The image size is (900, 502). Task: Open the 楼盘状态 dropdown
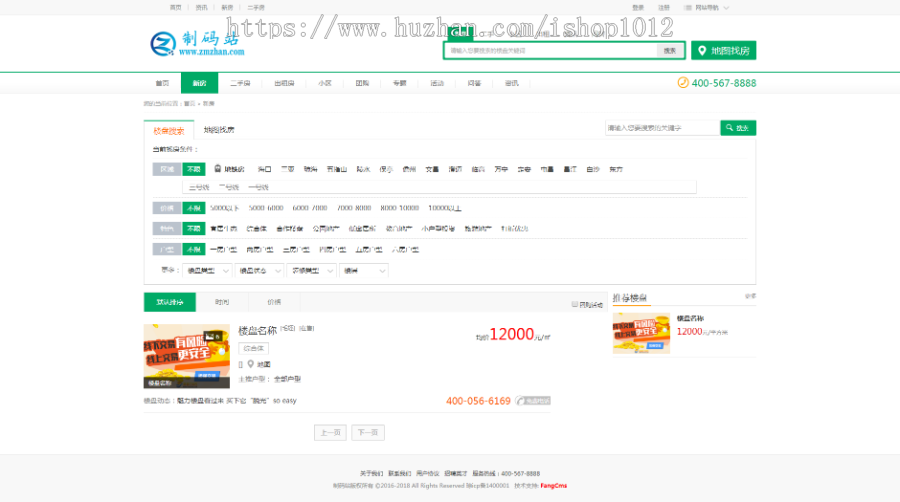[x=259, y=271]
